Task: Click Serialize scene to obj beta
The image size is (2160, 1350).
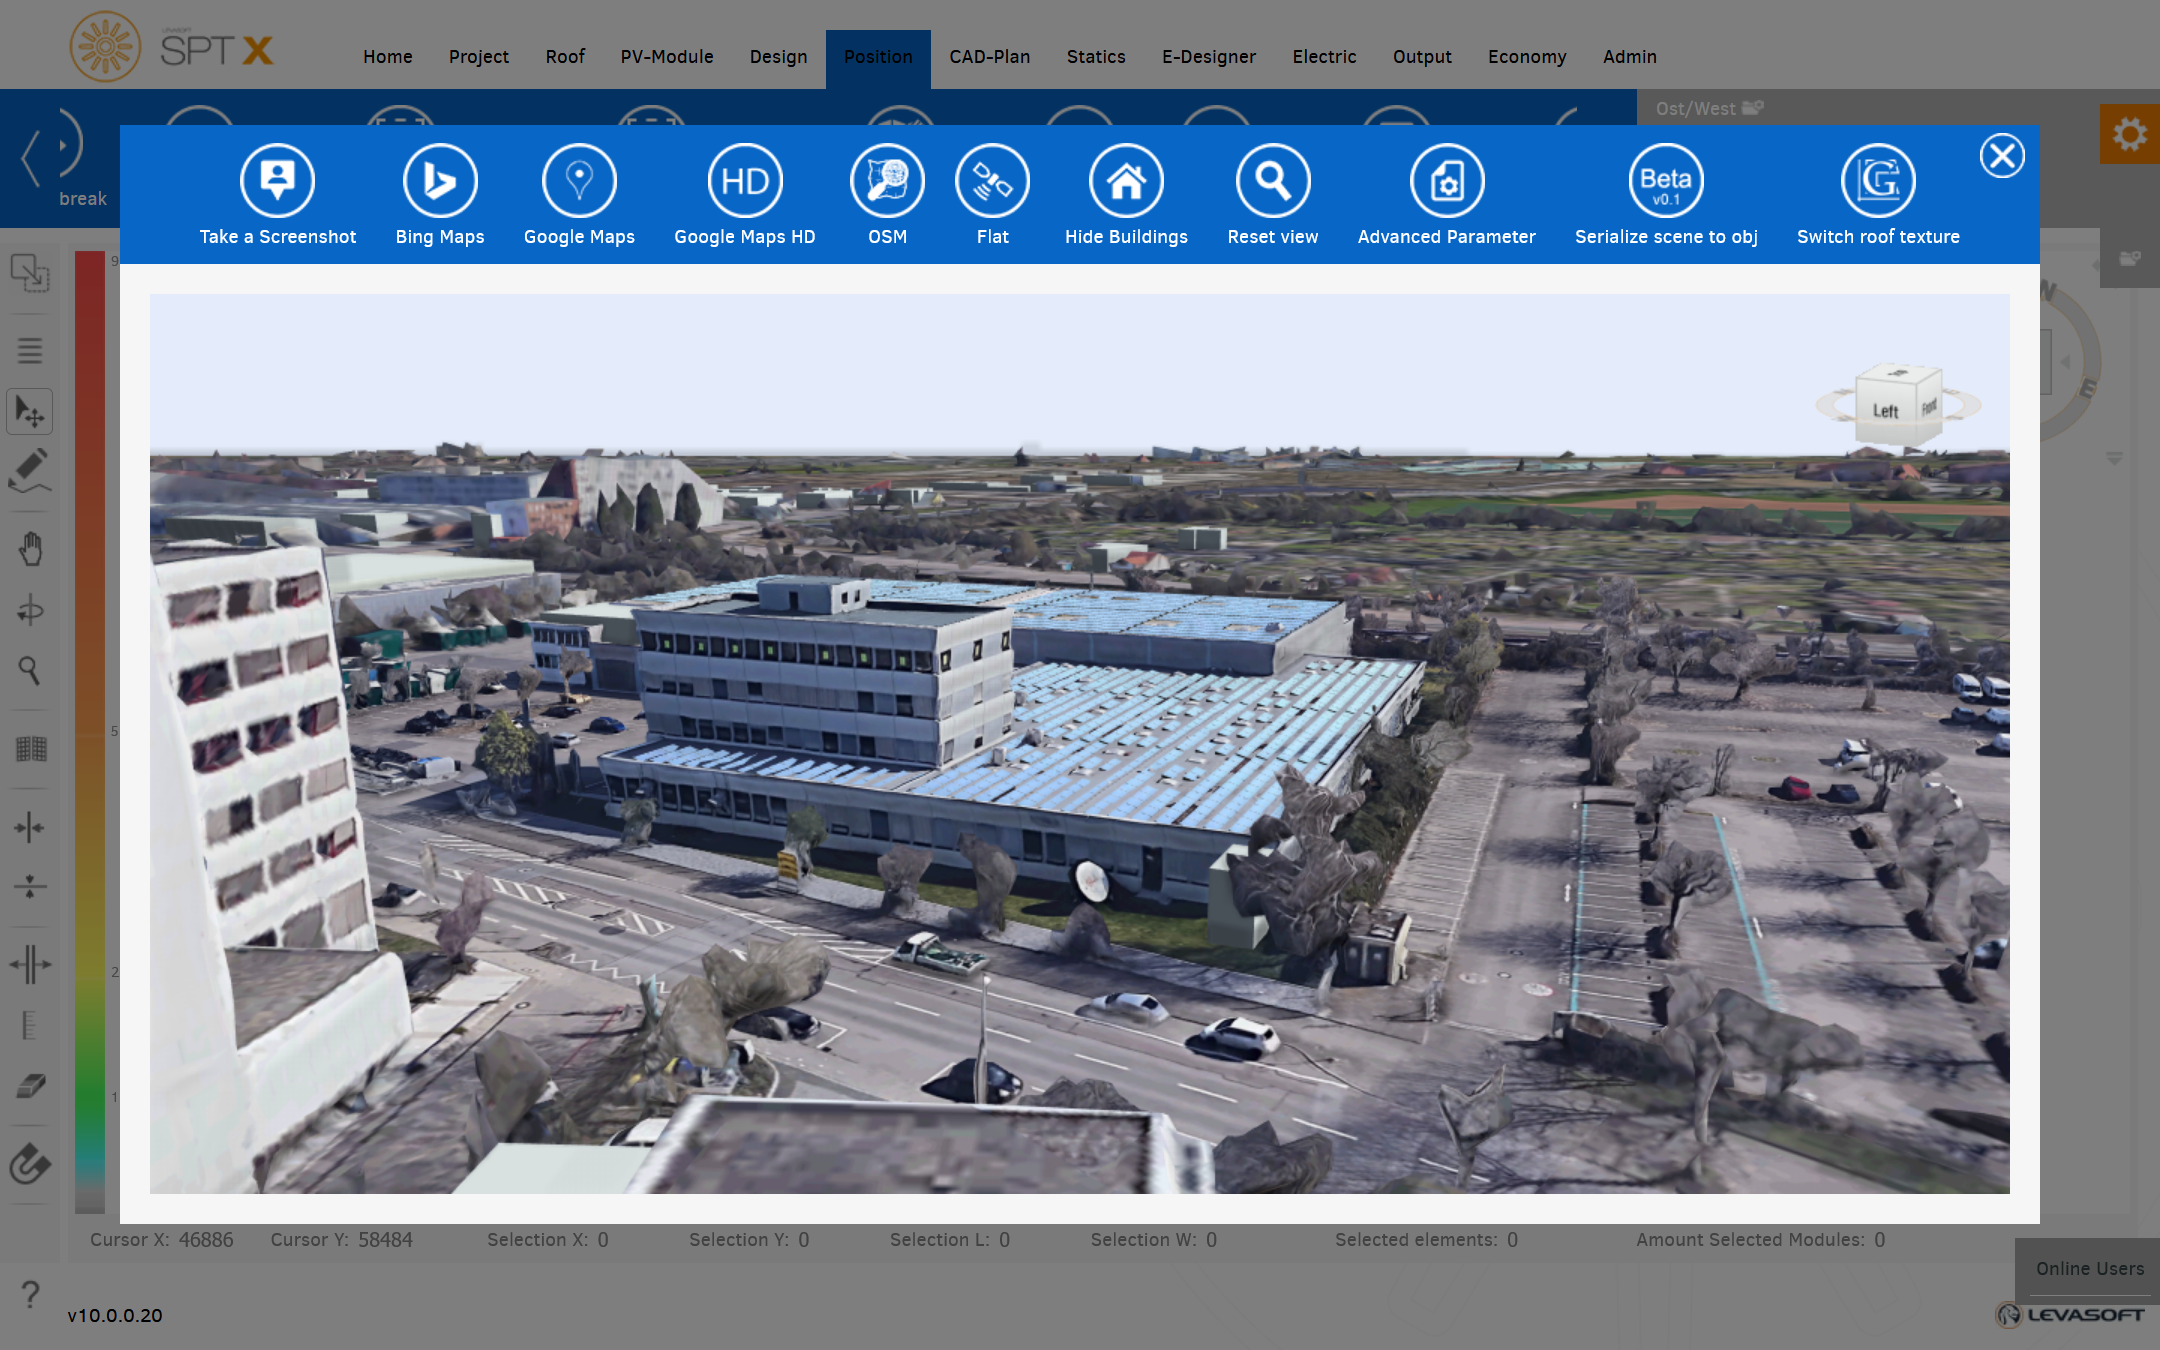Action: pyautogui.click(x=1665, y=181)
